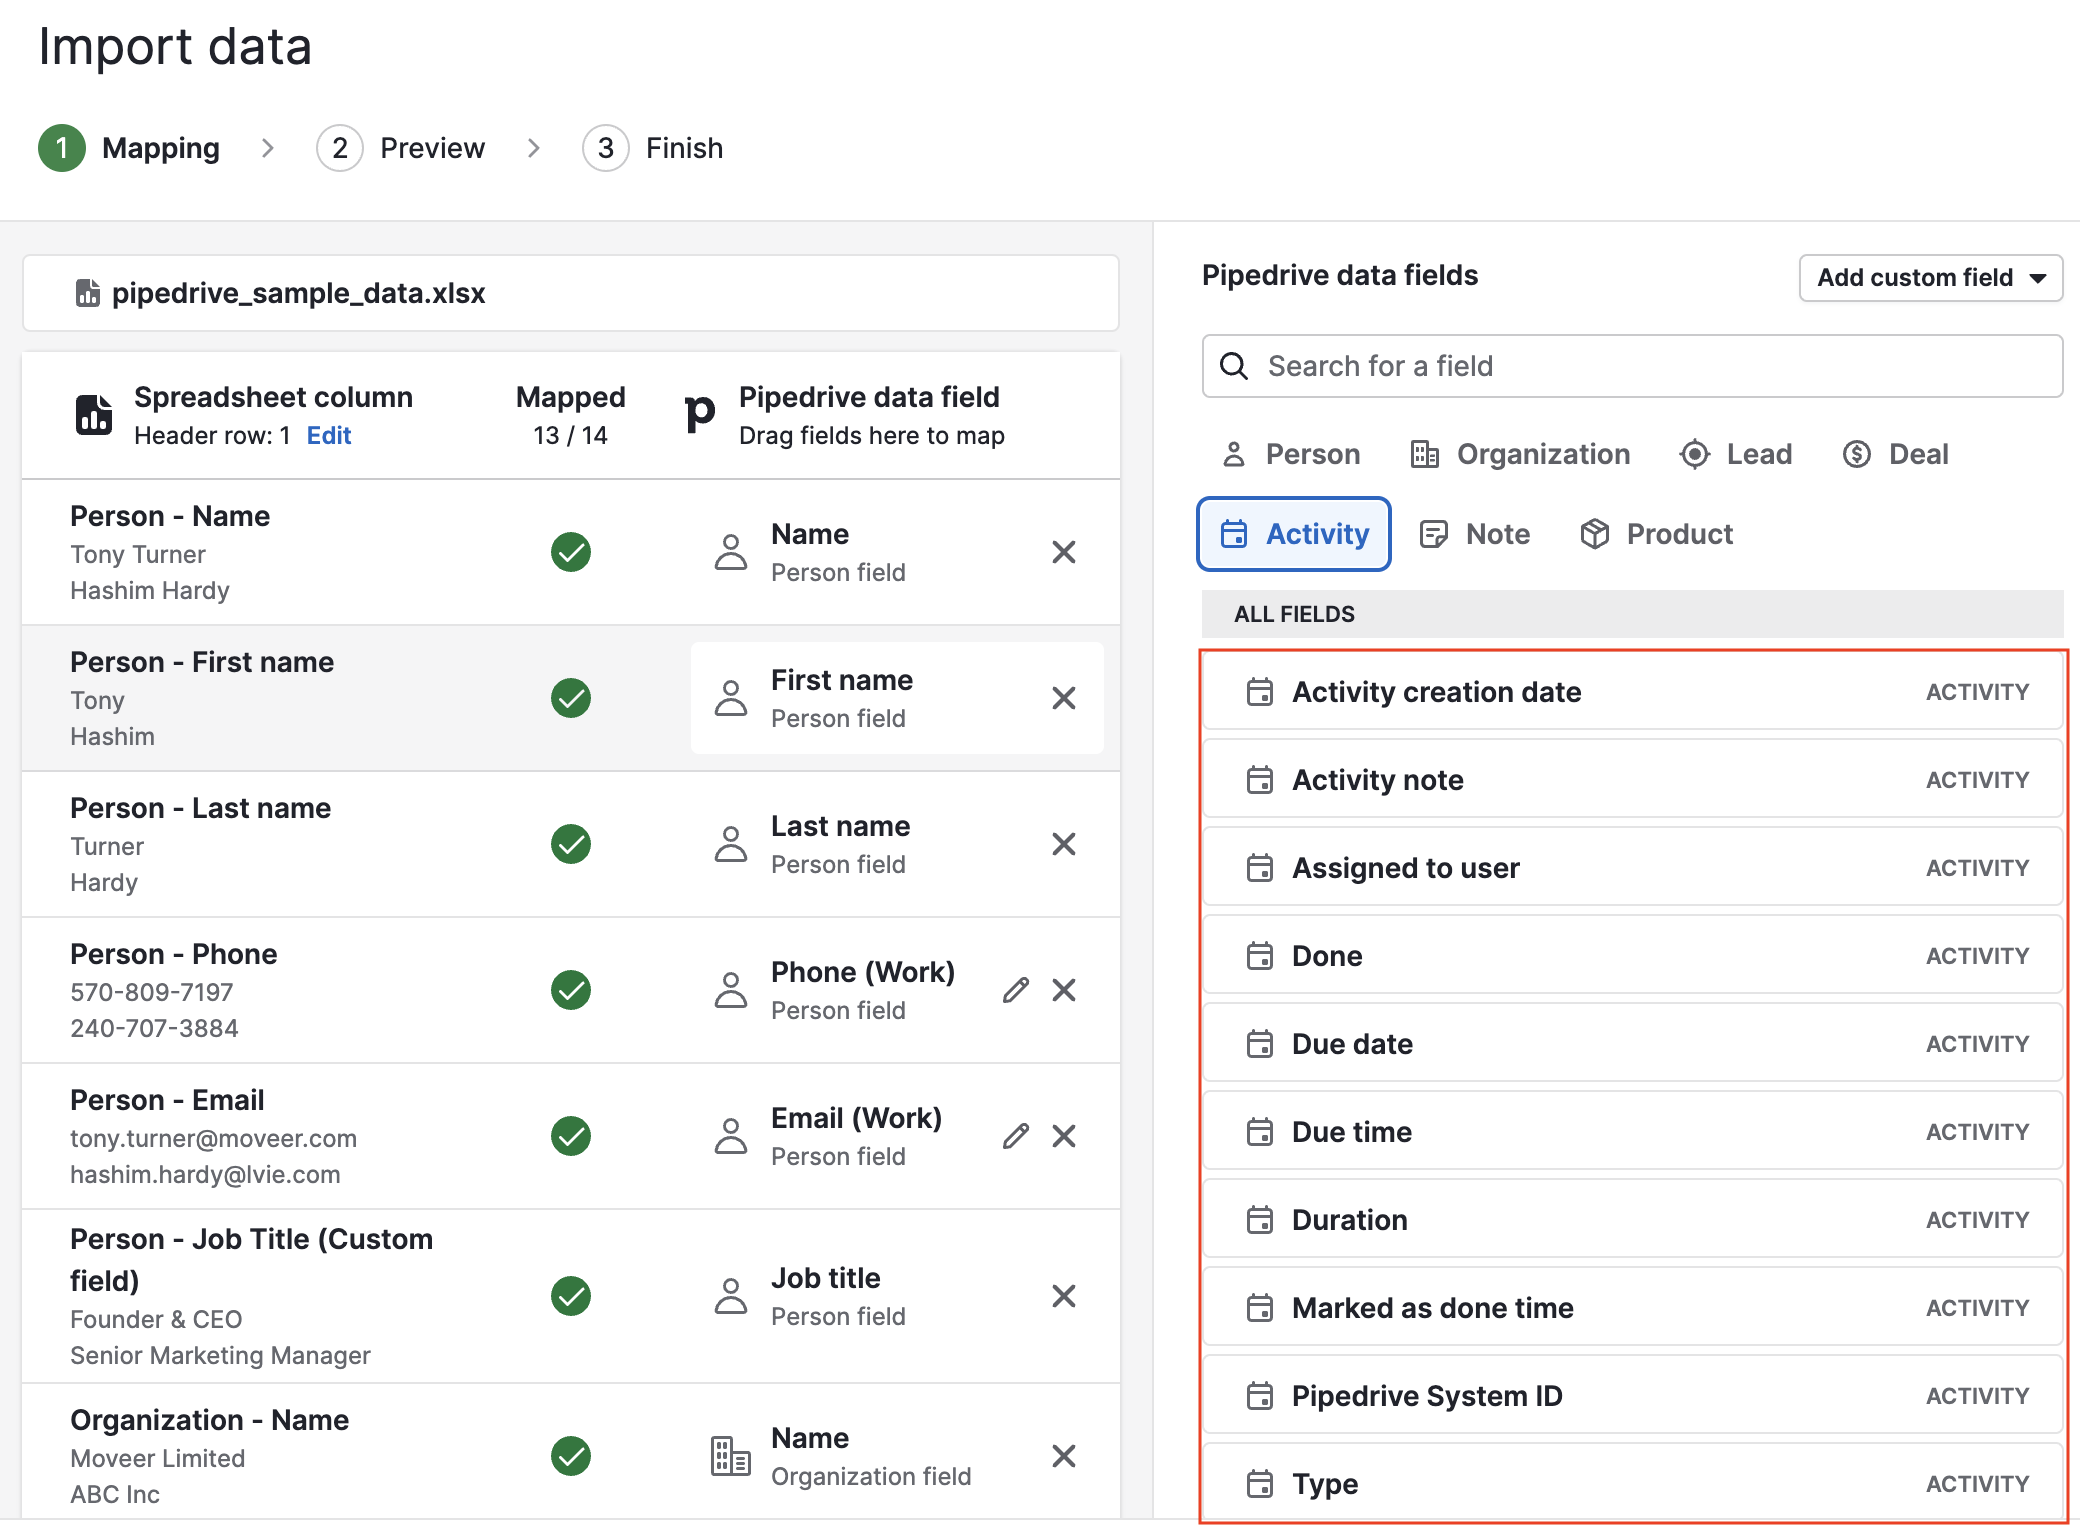
Task: Go to the Preview step
Action: [401, 147]
